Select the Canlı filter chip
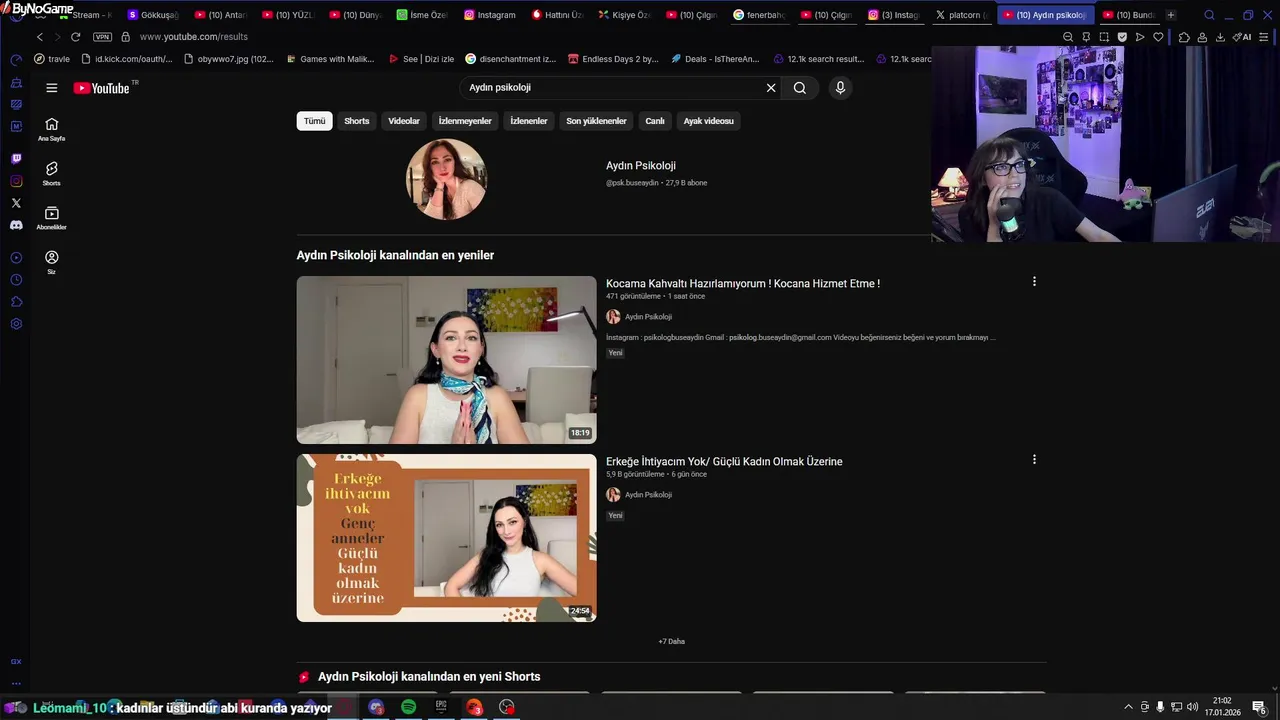 coord(655,121)
